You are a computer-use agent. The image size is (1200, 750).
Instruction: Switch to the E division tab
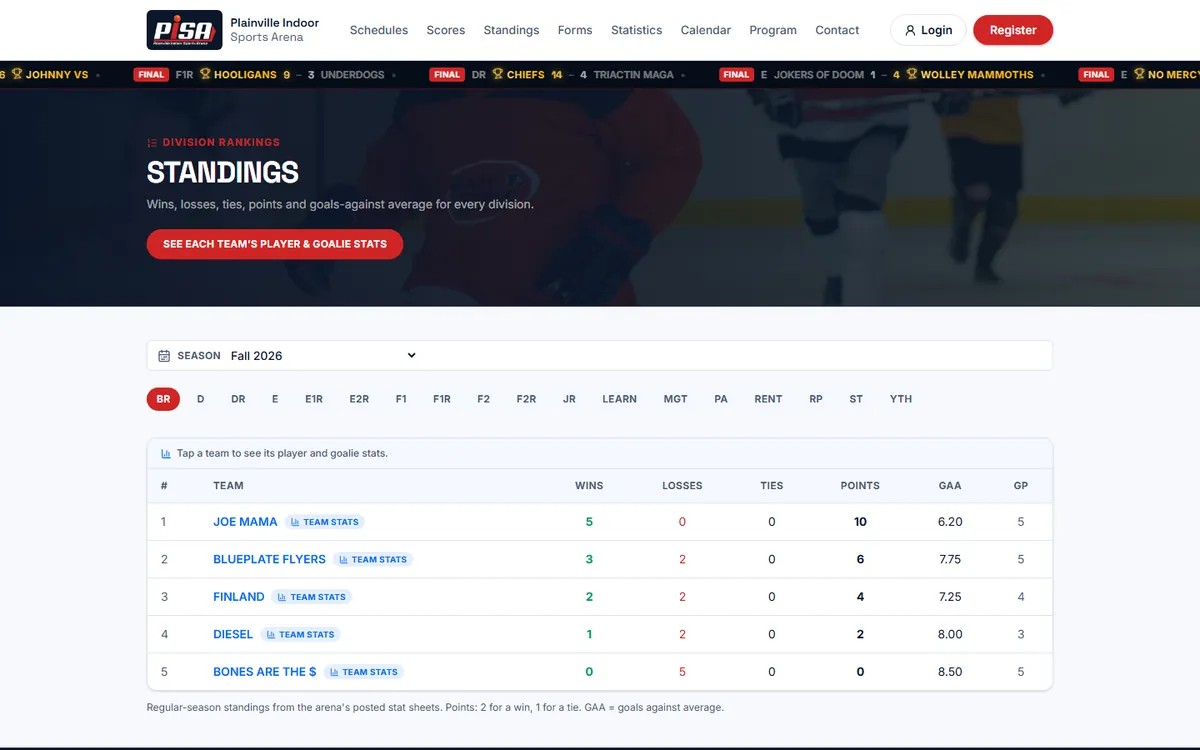275,399
